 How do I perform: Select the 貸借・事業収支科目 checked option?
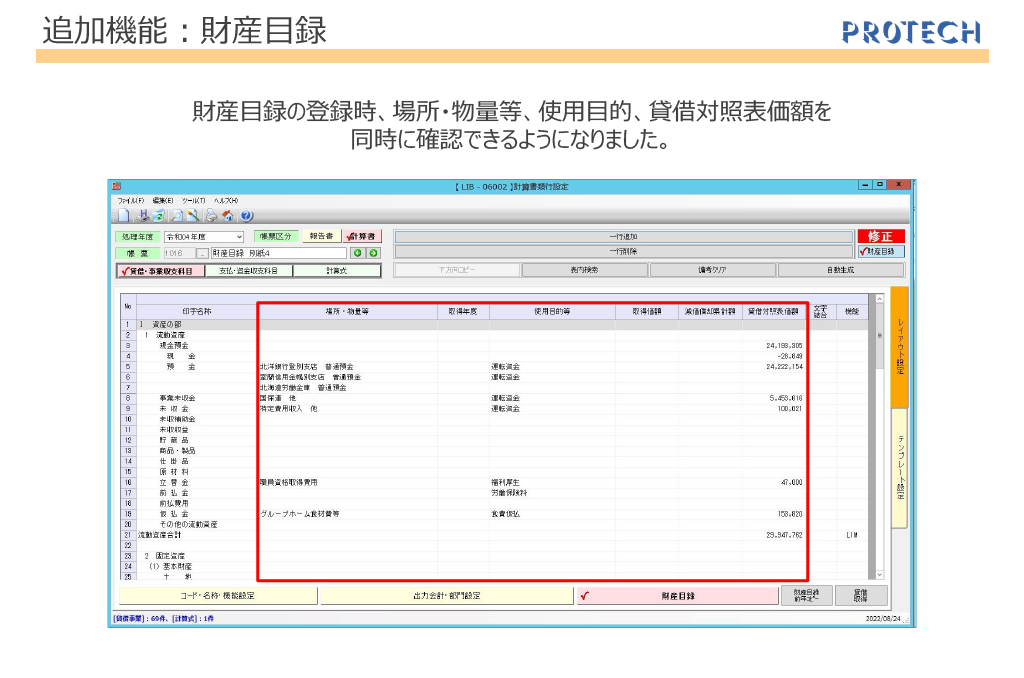[x=158, y=270]
